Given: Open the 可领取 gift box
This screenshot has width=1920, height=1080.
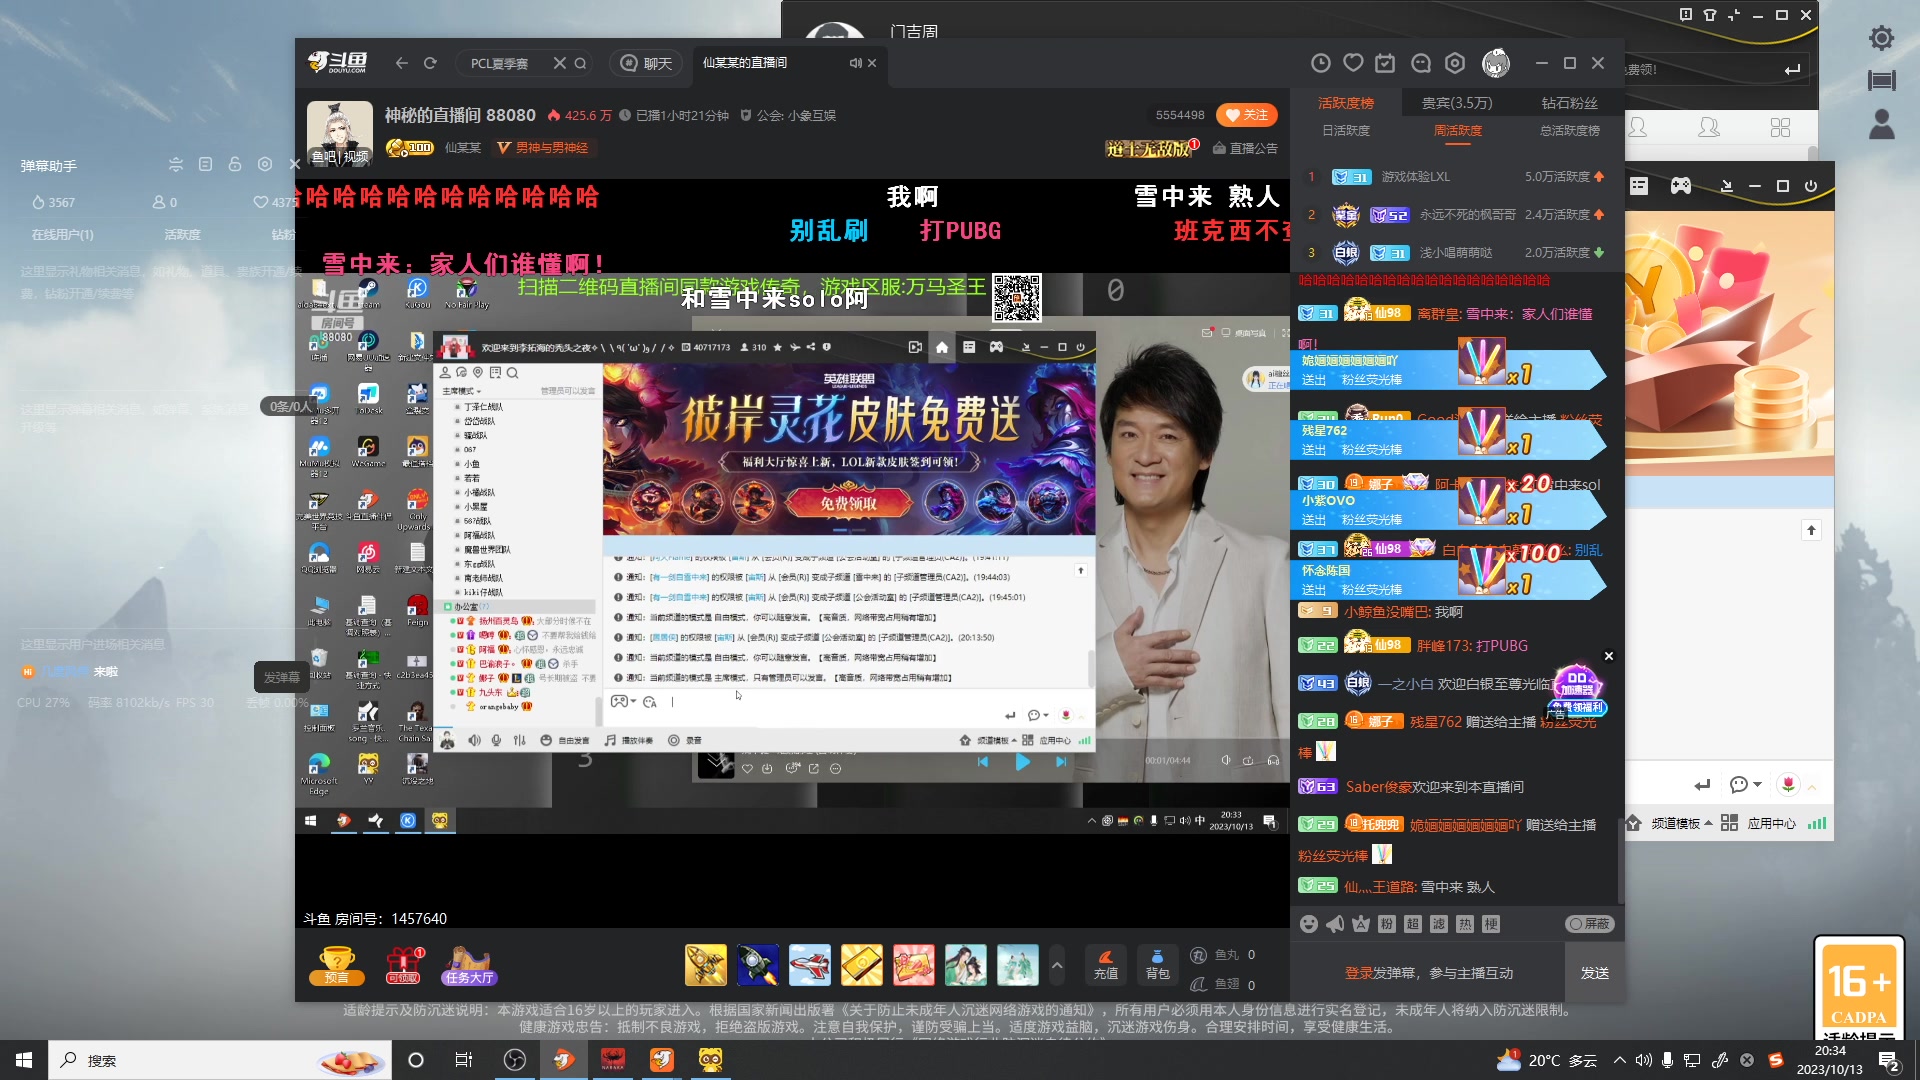Looking at the screenshot, I should click(x=404, y=965).
